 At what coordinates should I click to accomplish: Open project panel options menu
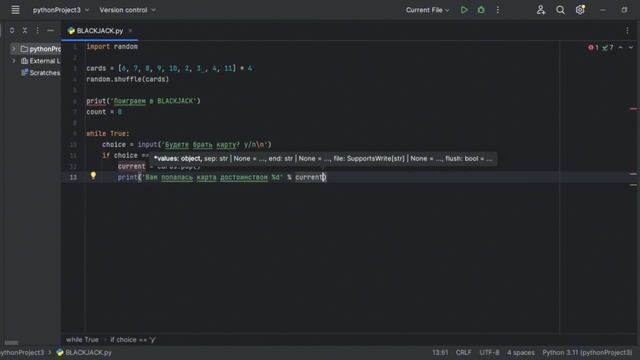point(38,31)
